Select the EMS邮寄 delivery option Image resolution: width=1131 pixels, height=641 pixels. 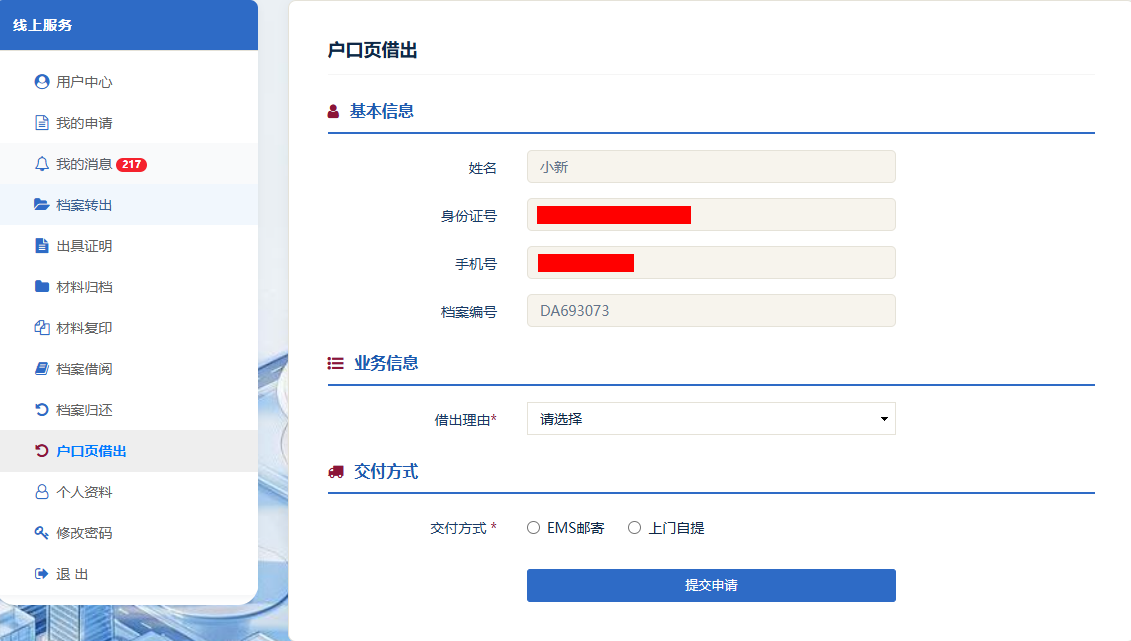coord(533,528)
